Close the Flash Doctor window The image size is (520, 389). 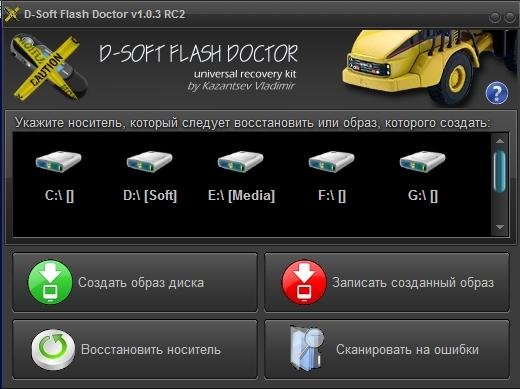510,17
